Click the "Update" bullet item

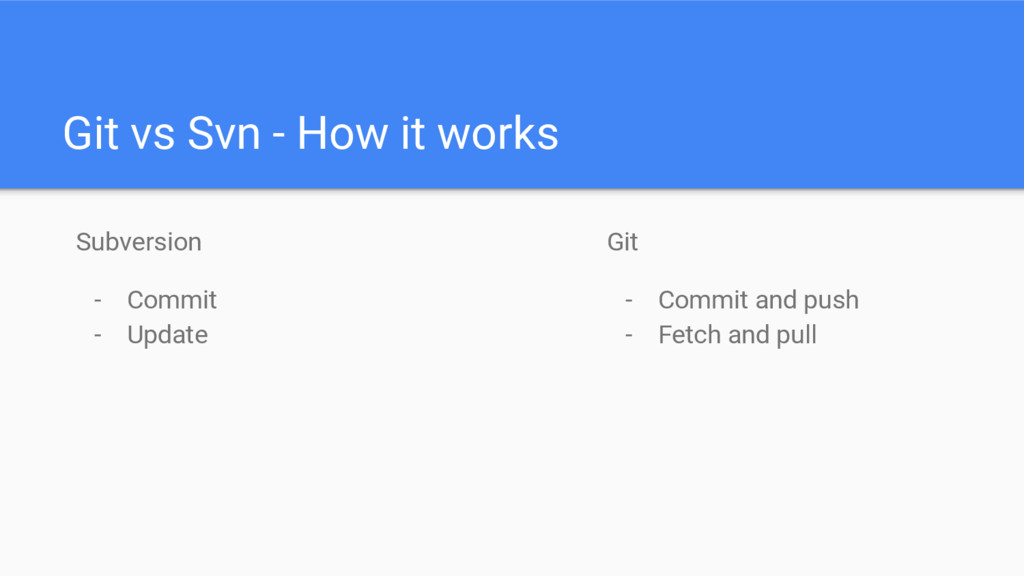point(167,335)
